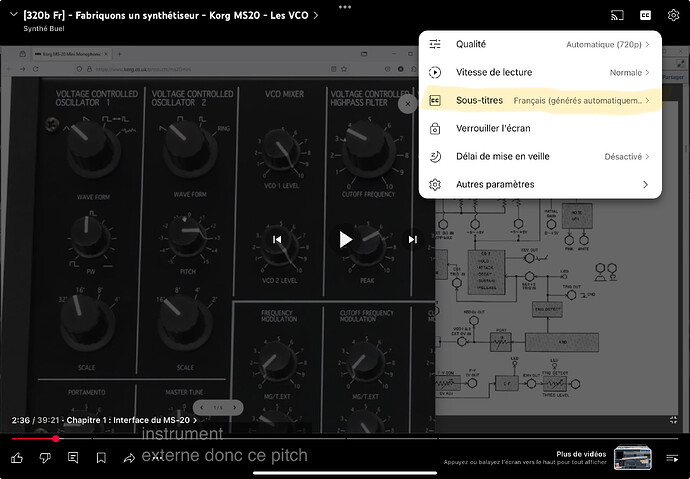Choose Verrouiller l'écran
The width and height of the screenshot is (690, 479).
(x=540, y=128)
